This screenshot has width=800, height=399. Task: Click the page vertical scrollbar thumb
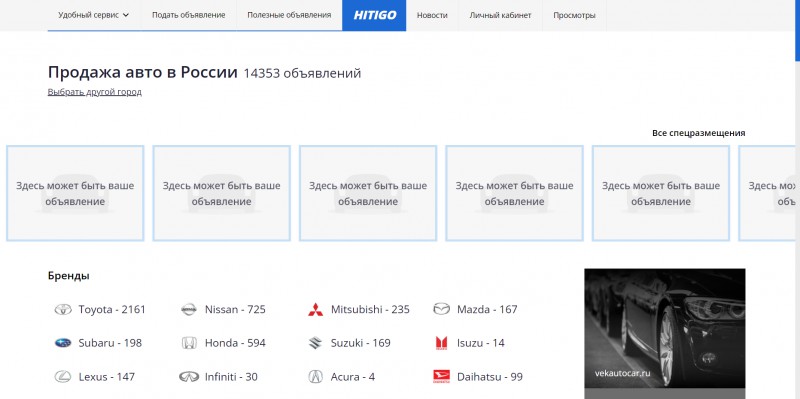pos(797,31)
